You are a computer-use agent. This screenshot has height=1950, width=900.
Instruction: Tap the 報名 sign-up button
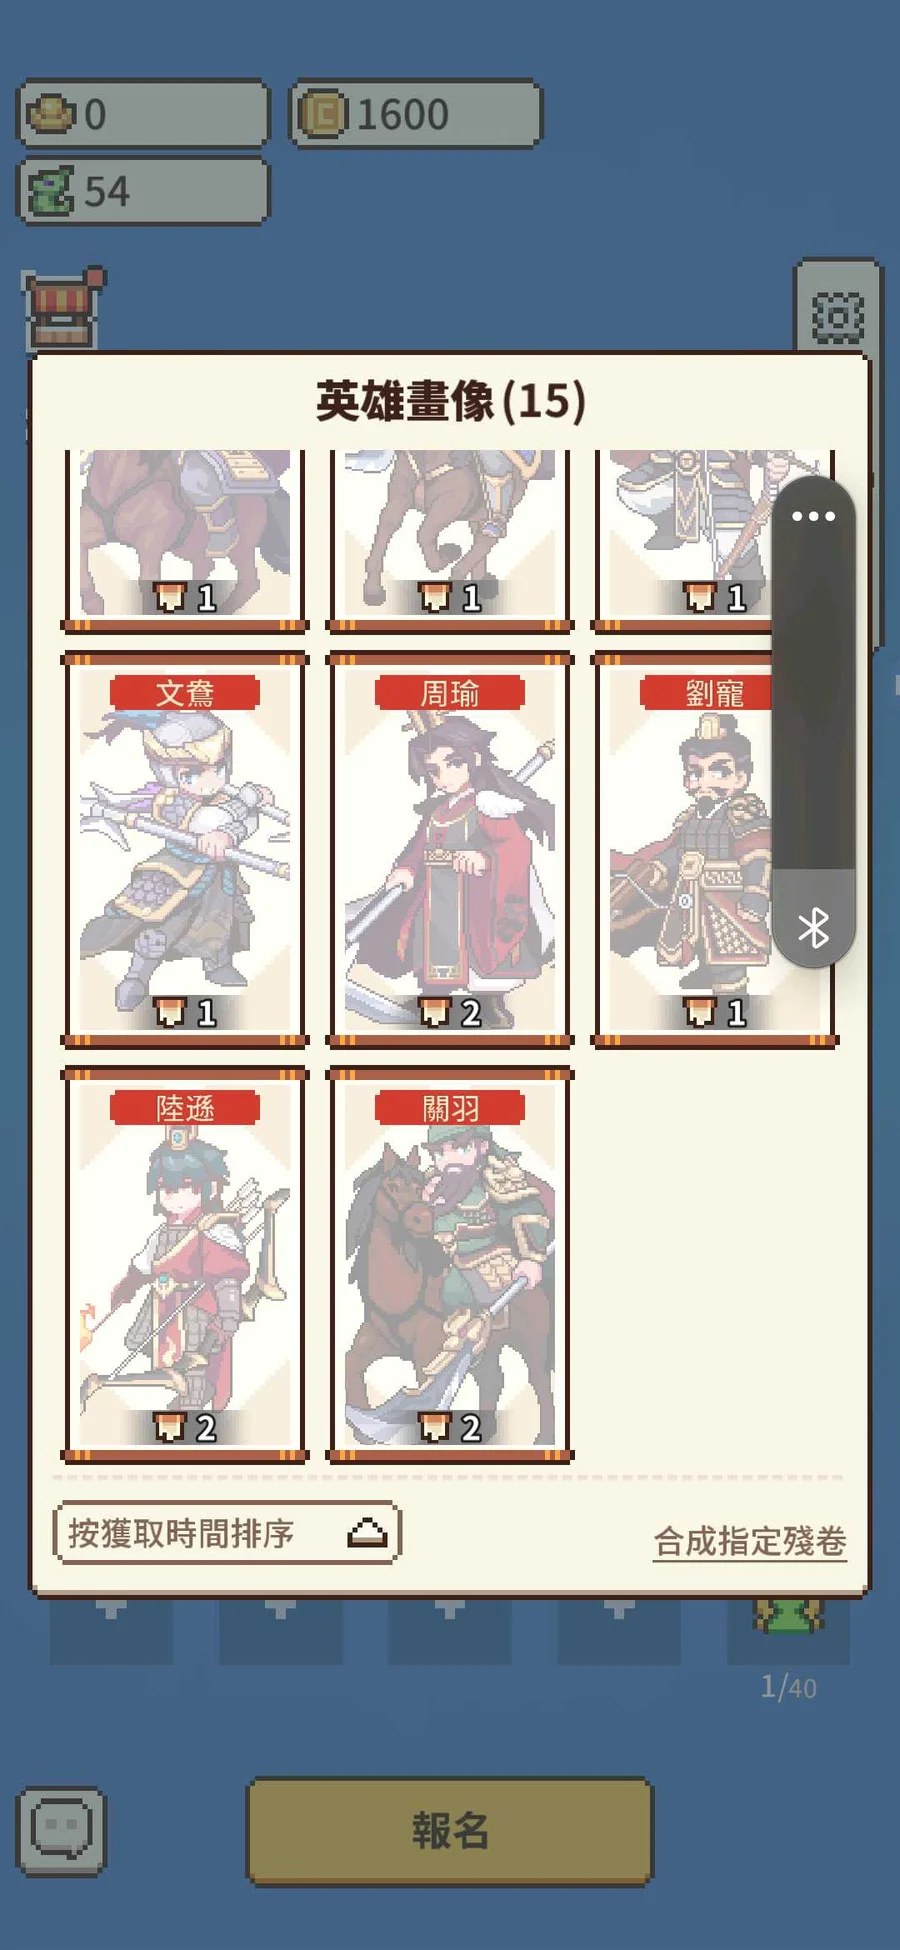450,1830
